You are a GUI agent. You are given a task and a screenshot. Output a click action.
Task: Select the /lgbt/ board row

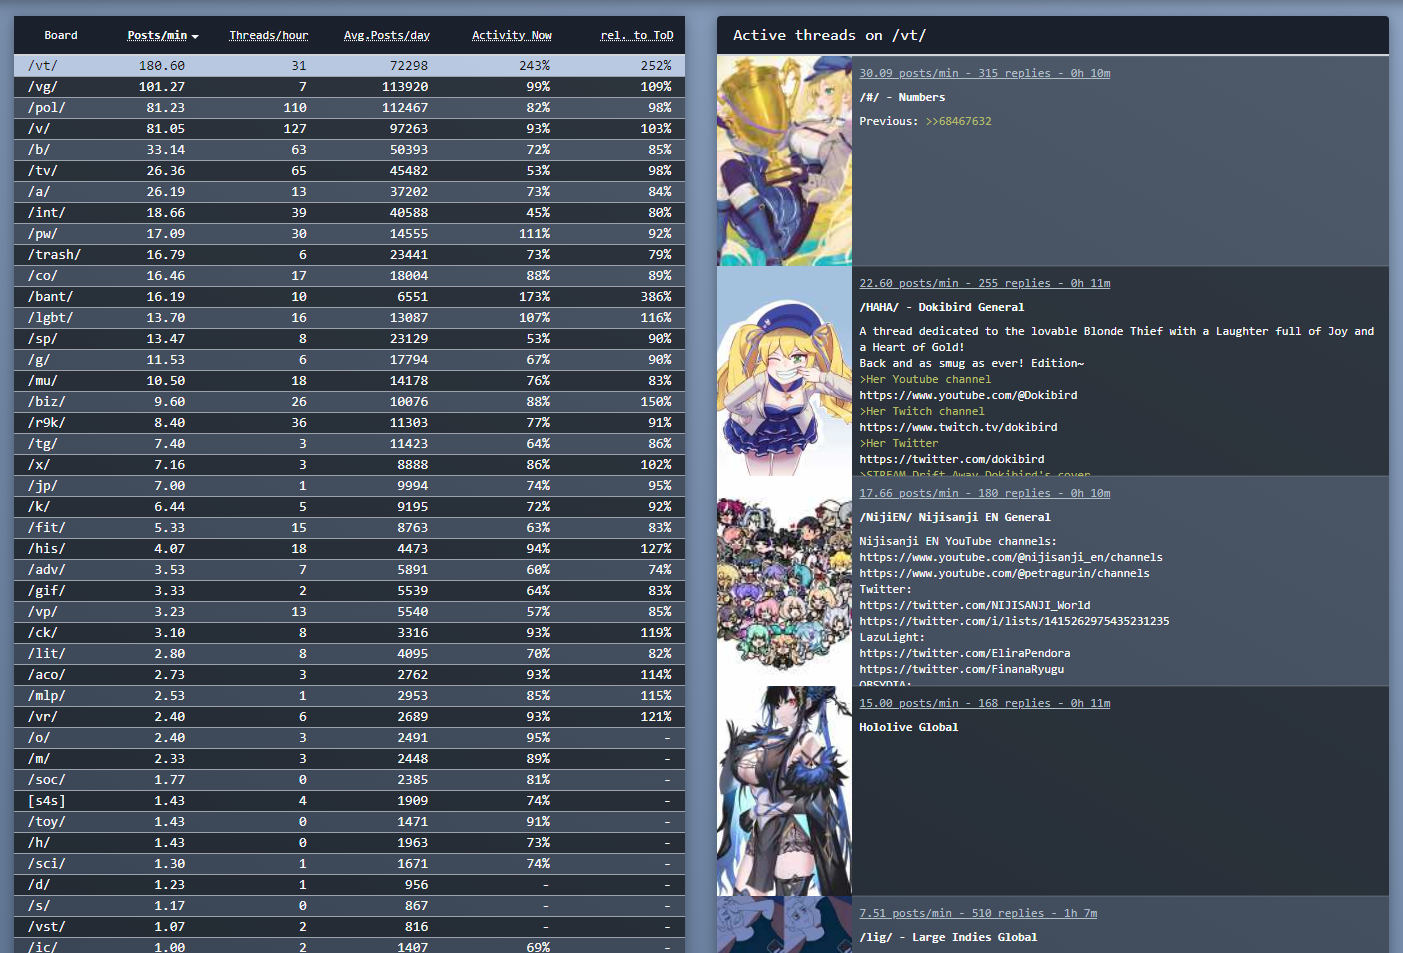349,318
